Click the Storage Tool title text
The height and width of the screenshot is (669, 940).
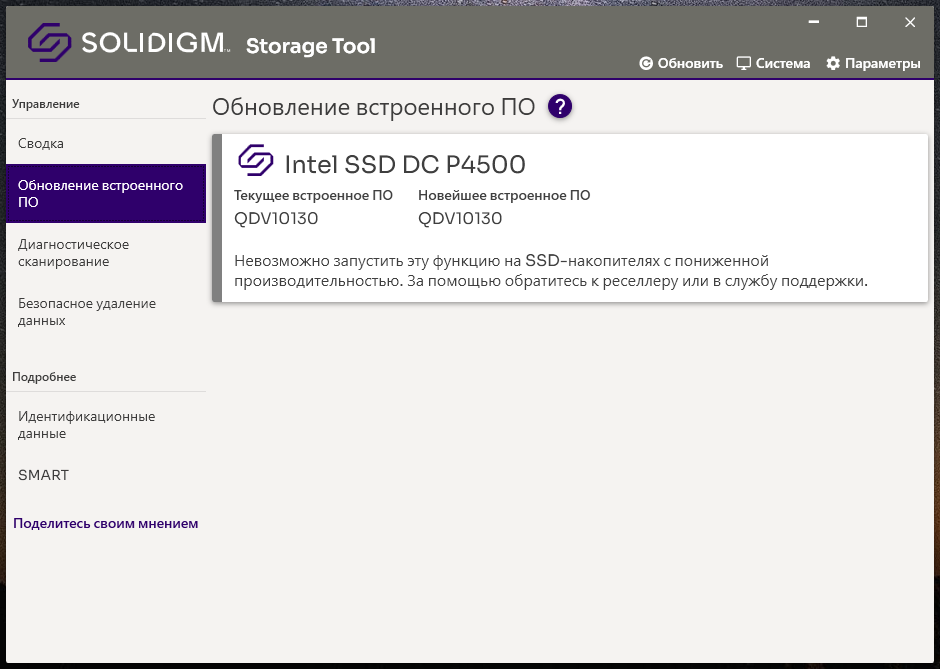point(311,46)
